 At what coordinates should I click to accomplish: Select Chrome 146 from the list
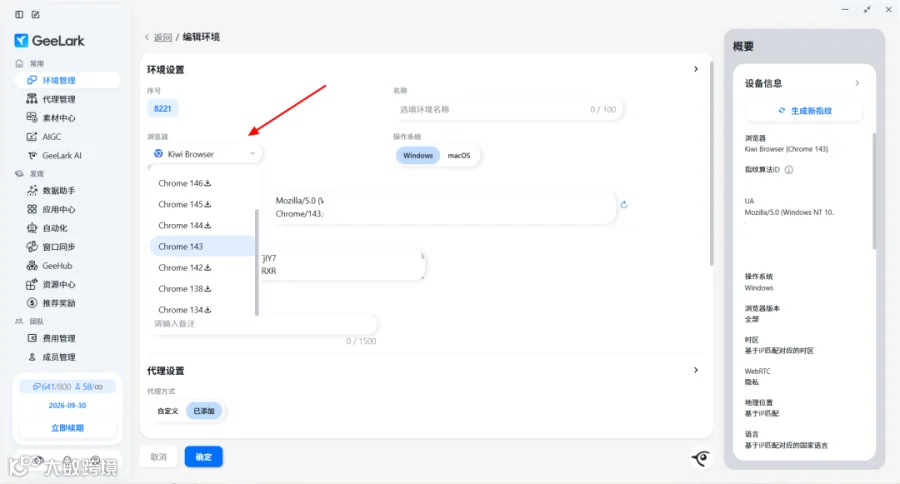202,183
